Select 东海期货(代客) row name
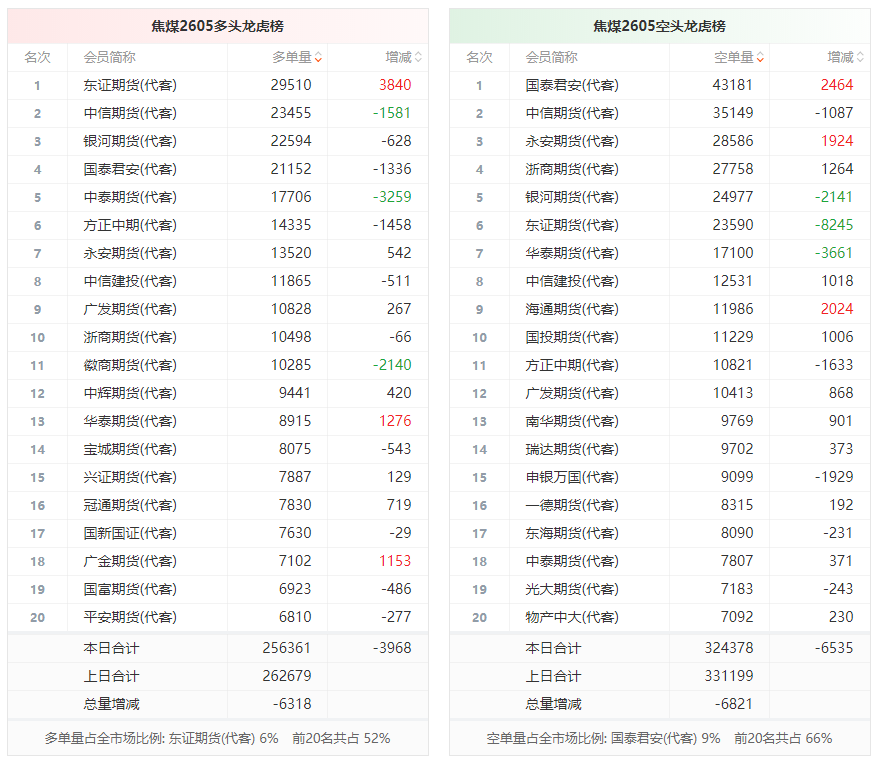This screenshot has height=762, width=878. coord(572,533)
